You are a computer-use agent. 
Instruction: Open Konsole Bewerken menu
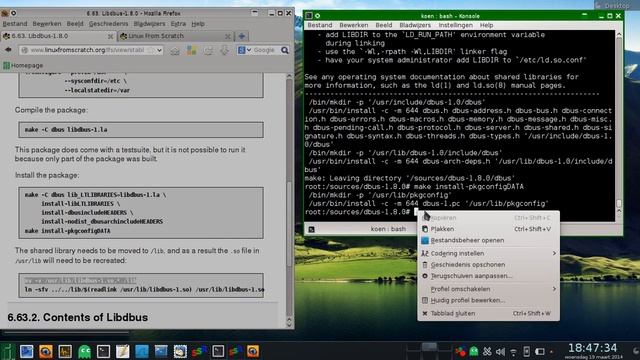tap(353, 25)
